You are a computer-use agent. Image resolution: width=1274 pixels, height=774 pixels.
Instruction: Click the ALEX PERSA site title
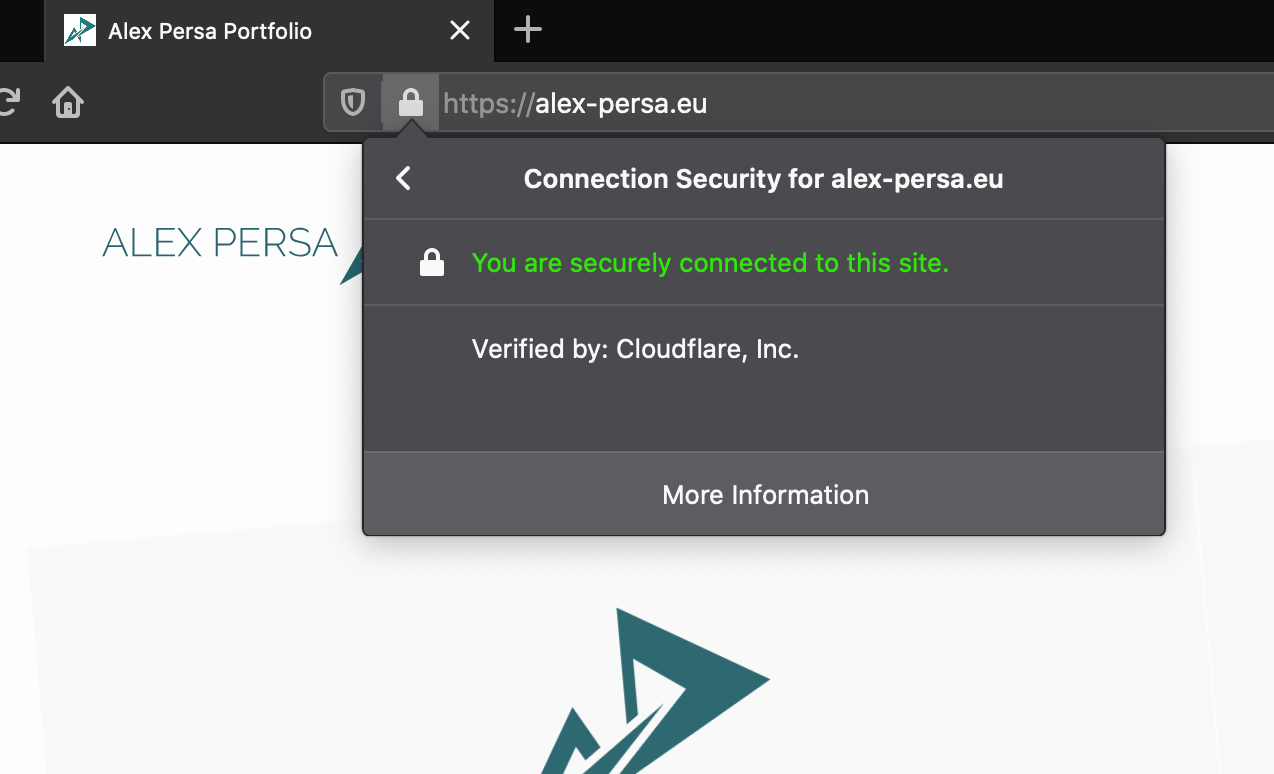point(220,243)
